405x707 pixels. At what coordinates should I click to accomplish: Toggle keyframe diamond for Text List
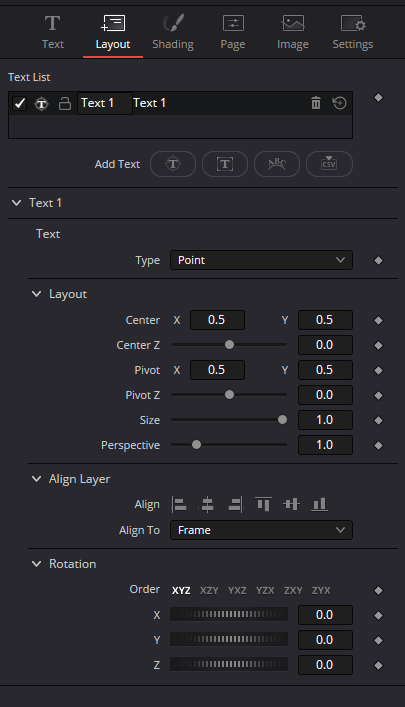click(378, 97)
